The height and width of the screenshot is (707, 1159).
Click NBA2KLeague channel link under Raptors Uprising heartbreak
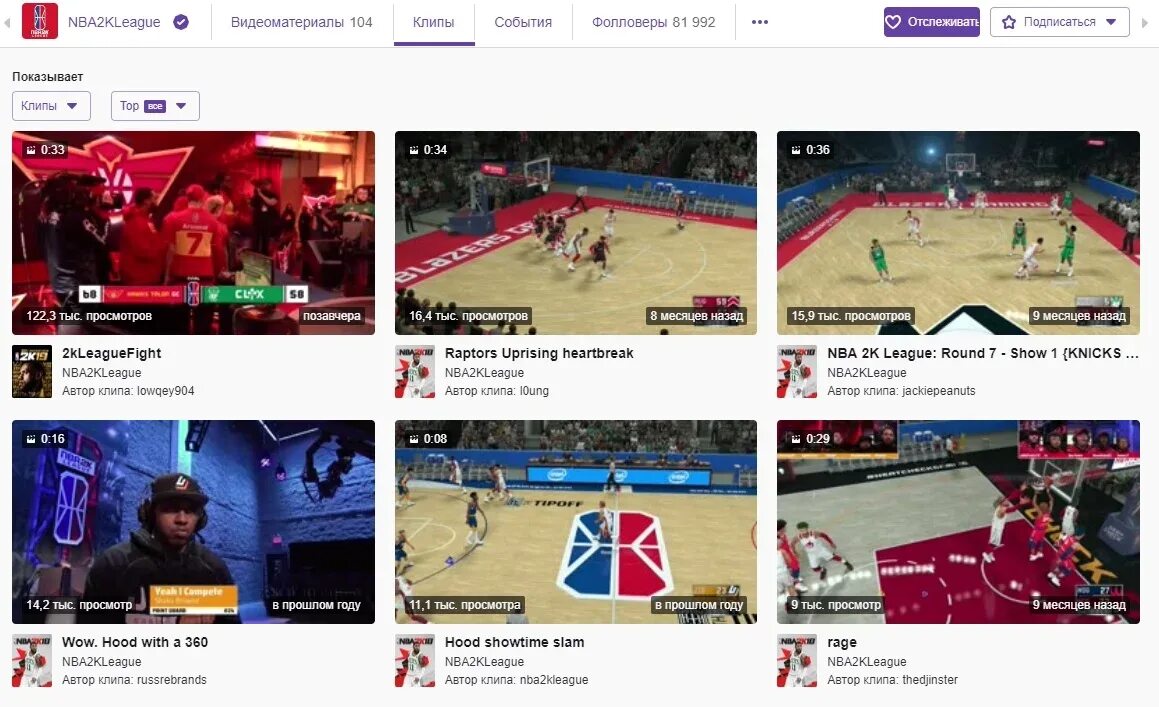click(x=484, y=373)
